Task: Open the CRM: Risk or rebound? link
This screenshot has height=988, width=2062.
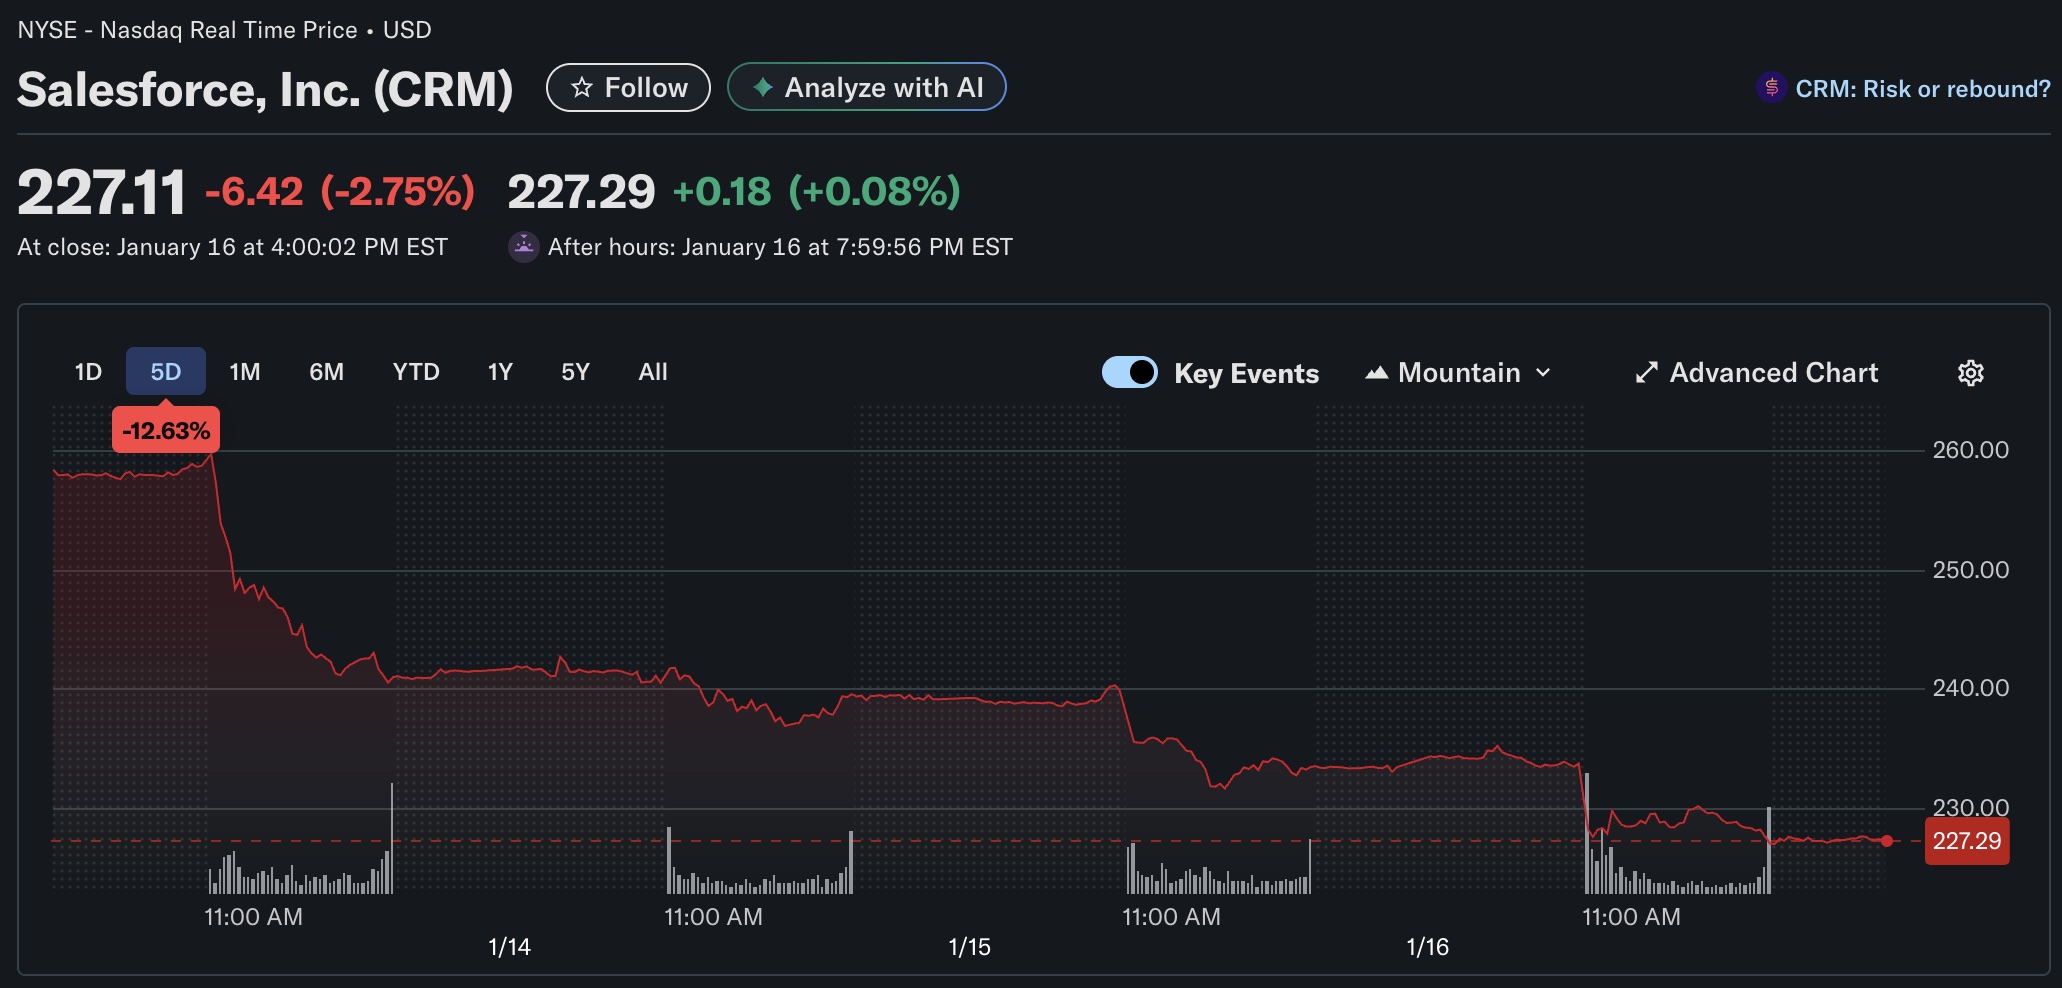Action: click(1922, 89)
